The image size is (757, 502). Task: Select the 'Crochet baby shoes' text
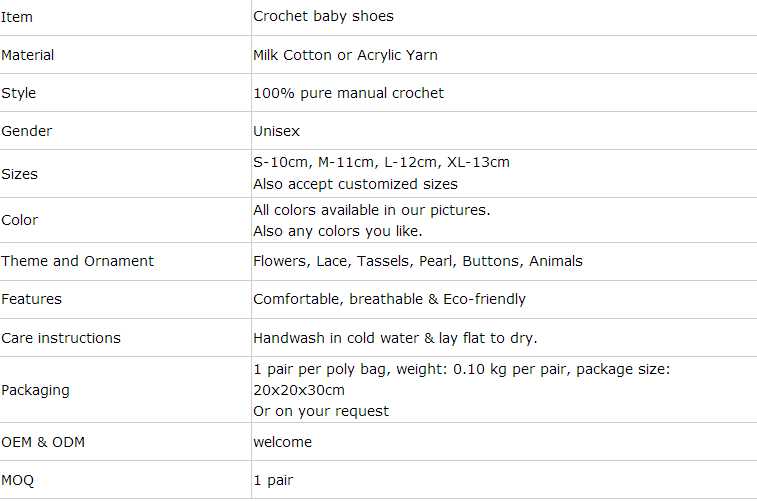(323, 16)
